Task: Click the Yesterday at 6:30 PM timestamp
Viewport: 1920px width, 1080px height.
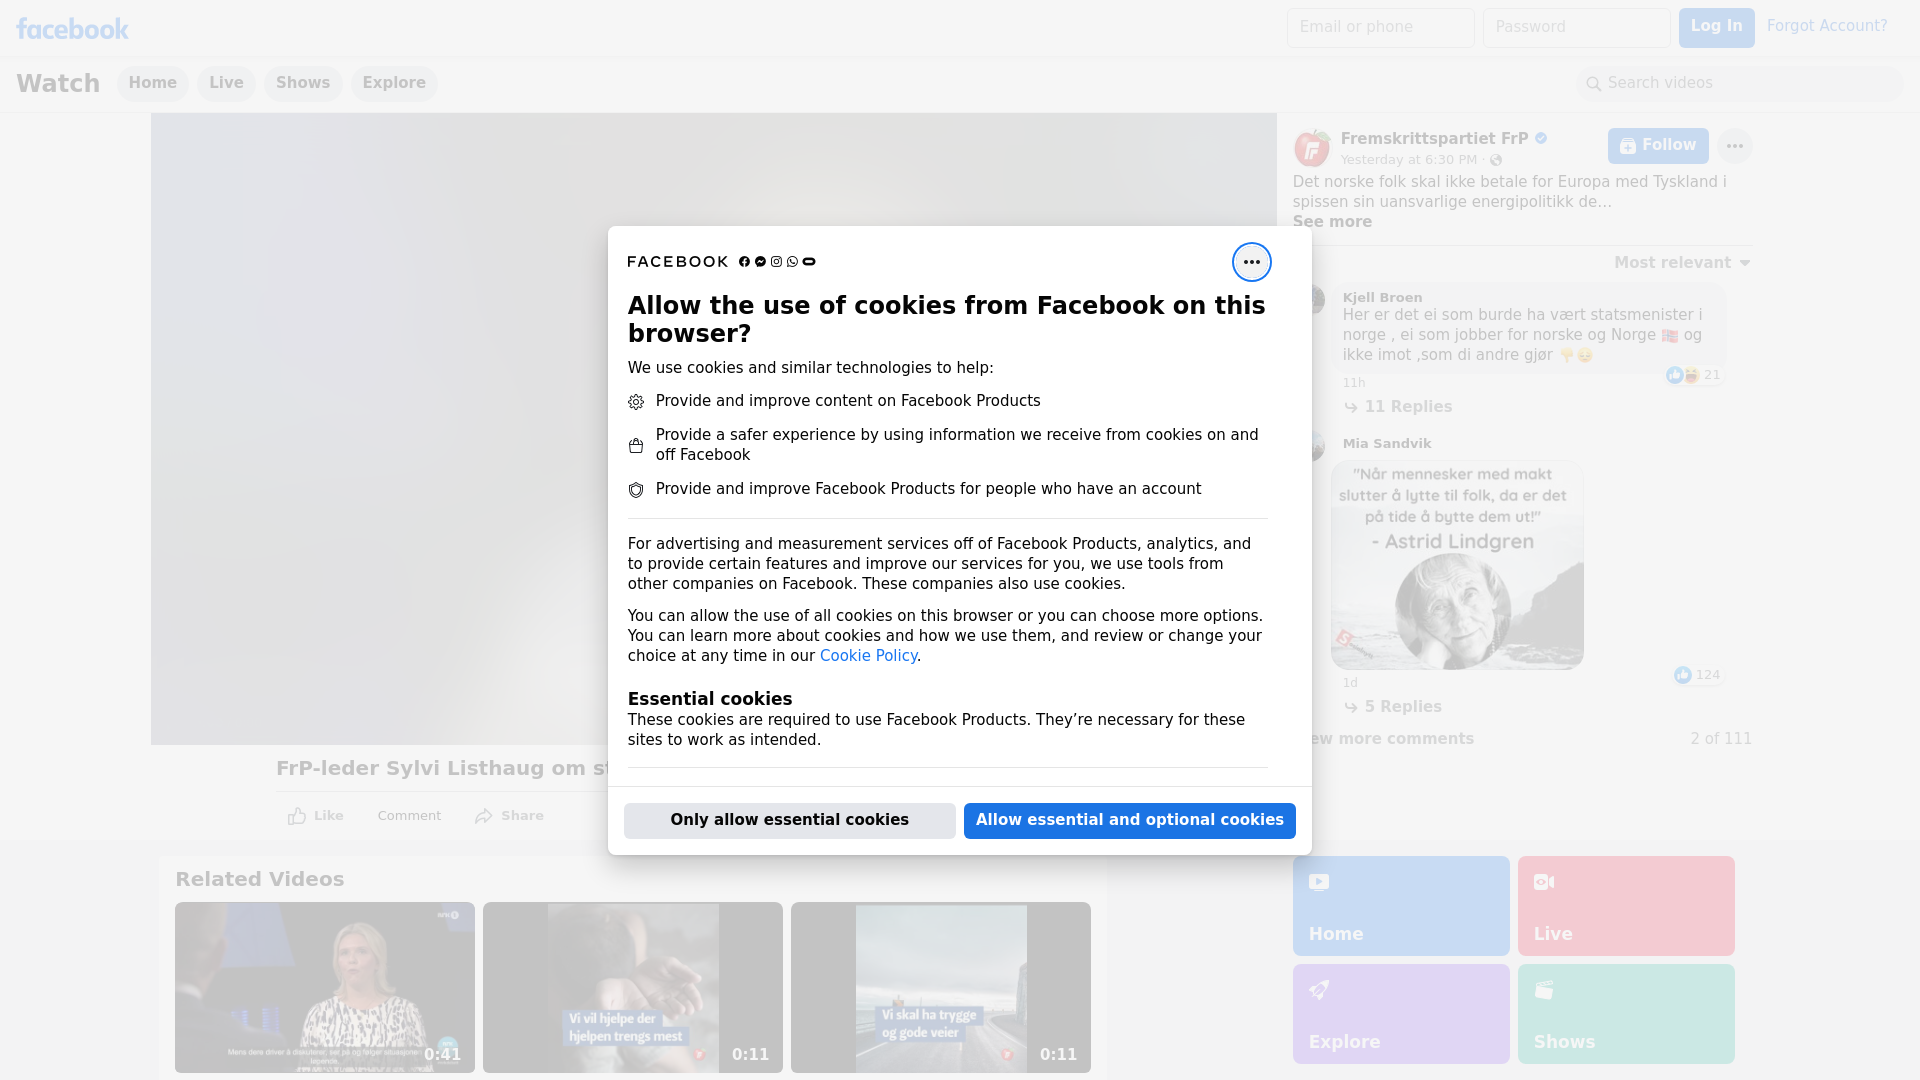Action: pyautogui.click(x=1408, y=160)
